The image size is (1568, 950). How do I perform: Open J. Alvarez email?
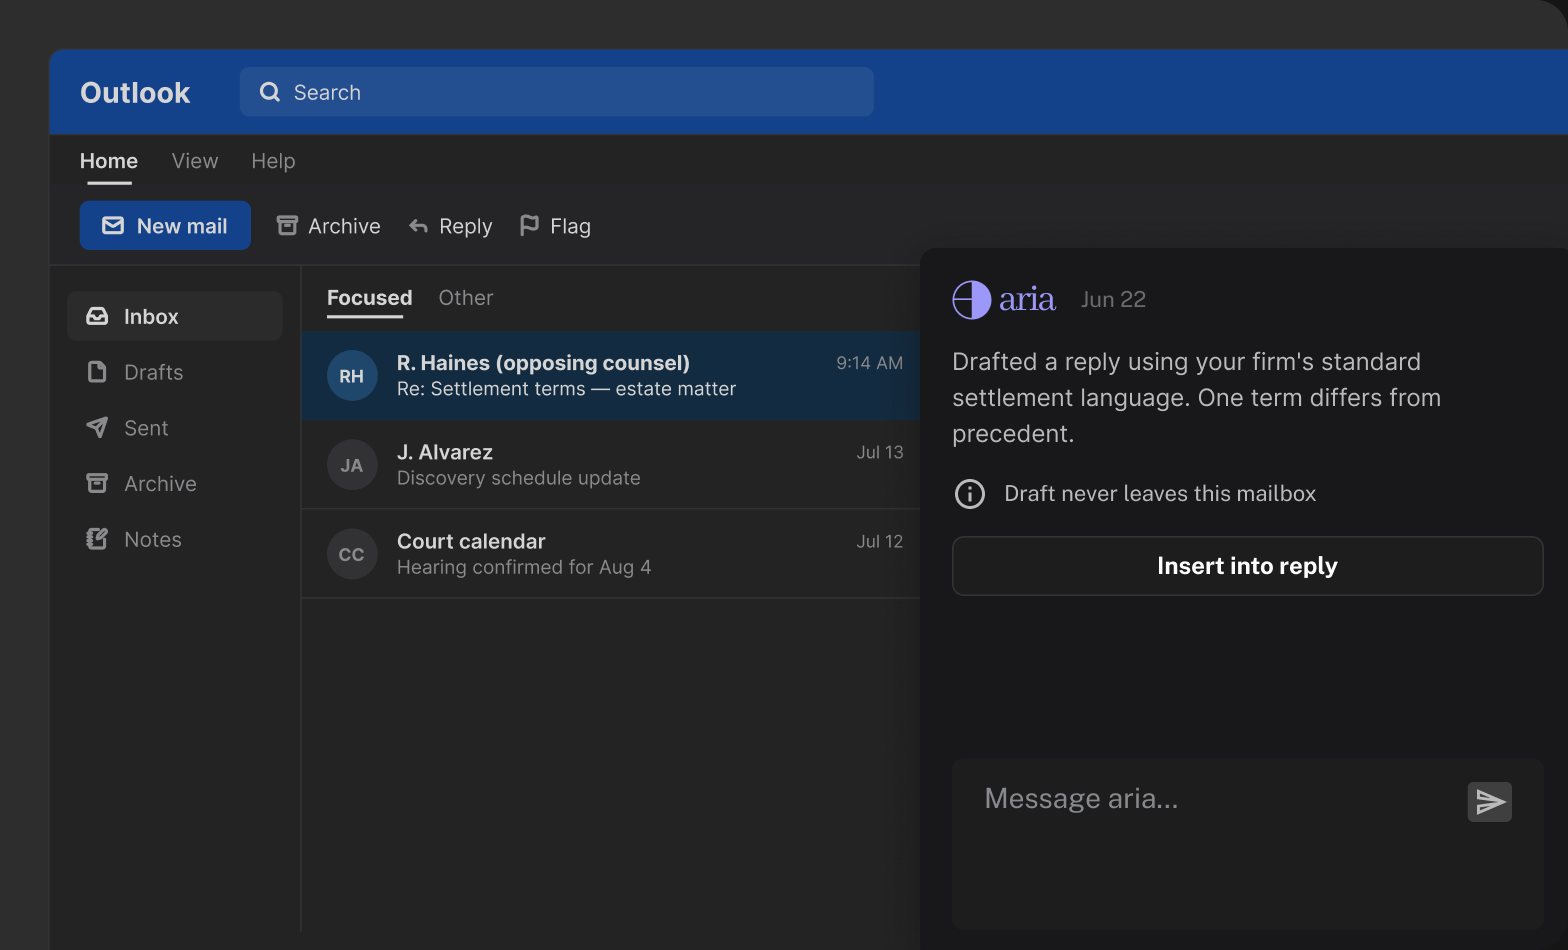click(x=611, y=465)
